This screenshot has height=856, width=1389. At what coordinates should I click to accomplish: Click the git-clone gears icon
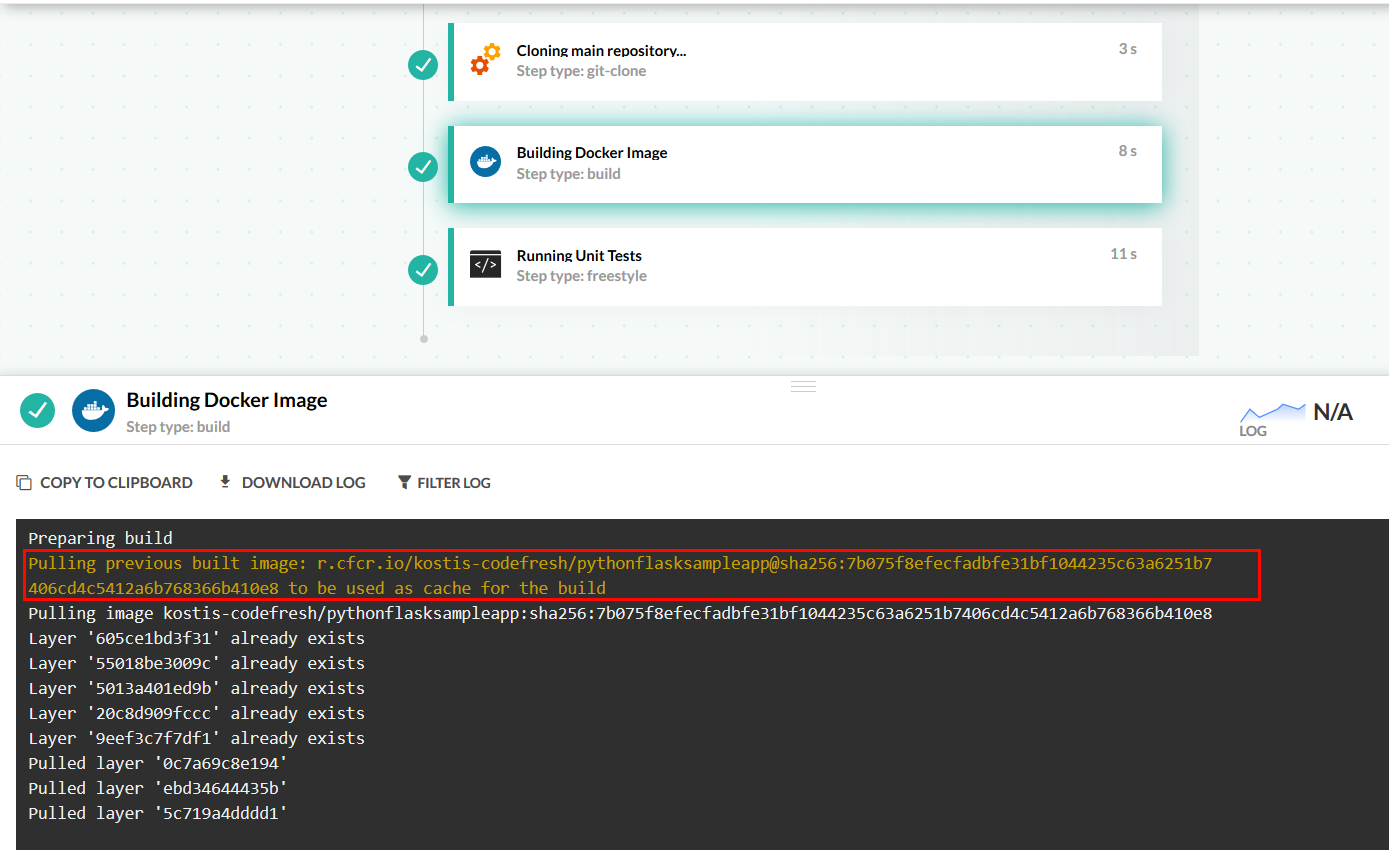pyautogui.click(x=485, y=60)
